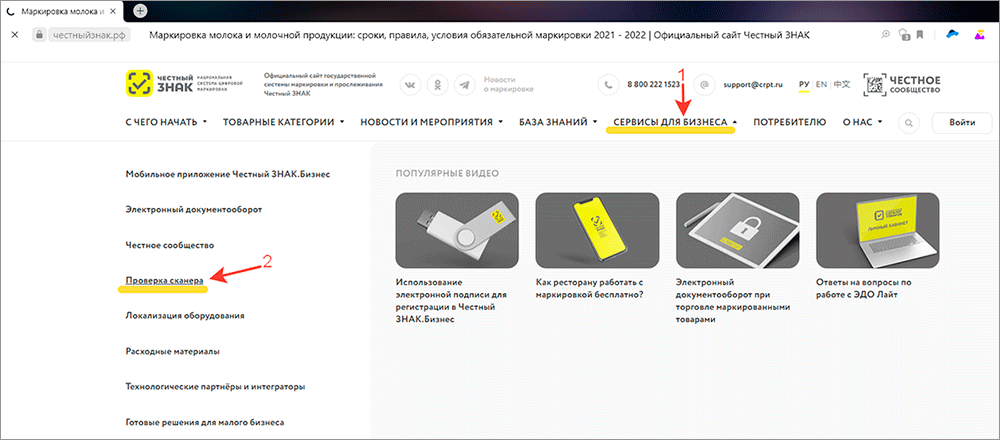Open the VK social network icon
The width and height of the screenshot is (1000, 440).
(410, 84)
